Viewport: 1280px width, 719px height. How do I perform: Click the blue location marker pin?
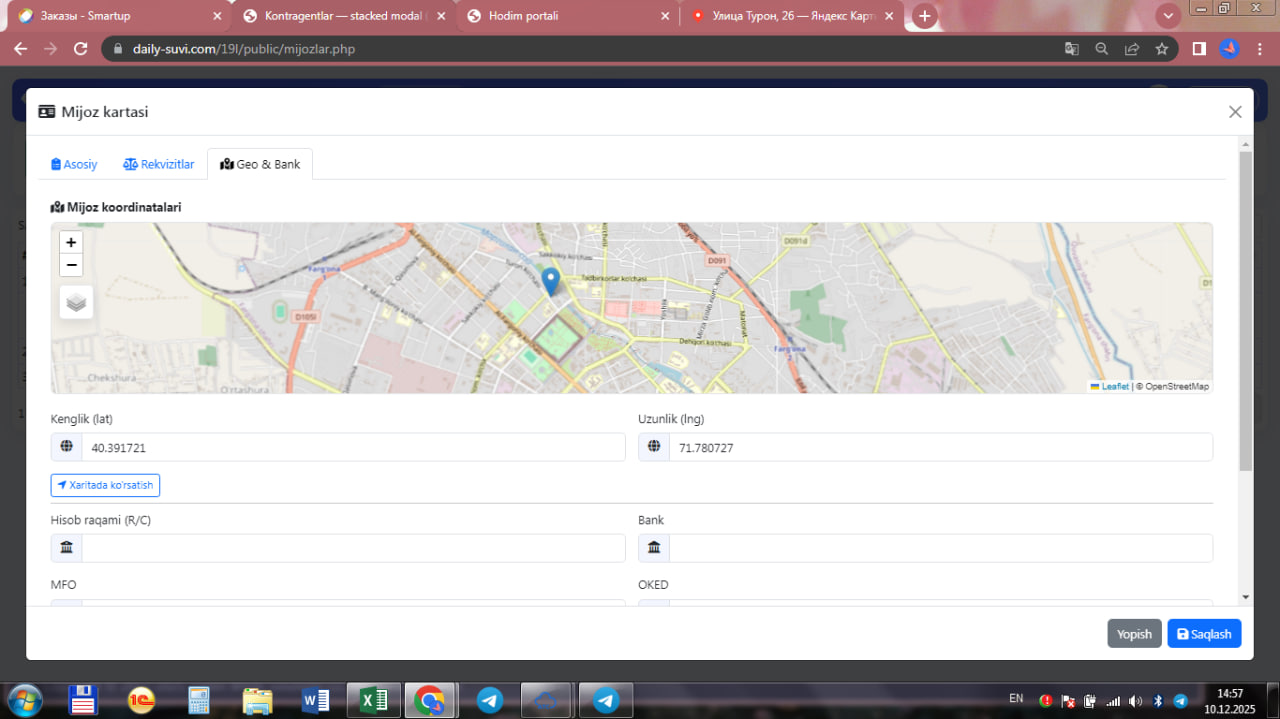550,280
